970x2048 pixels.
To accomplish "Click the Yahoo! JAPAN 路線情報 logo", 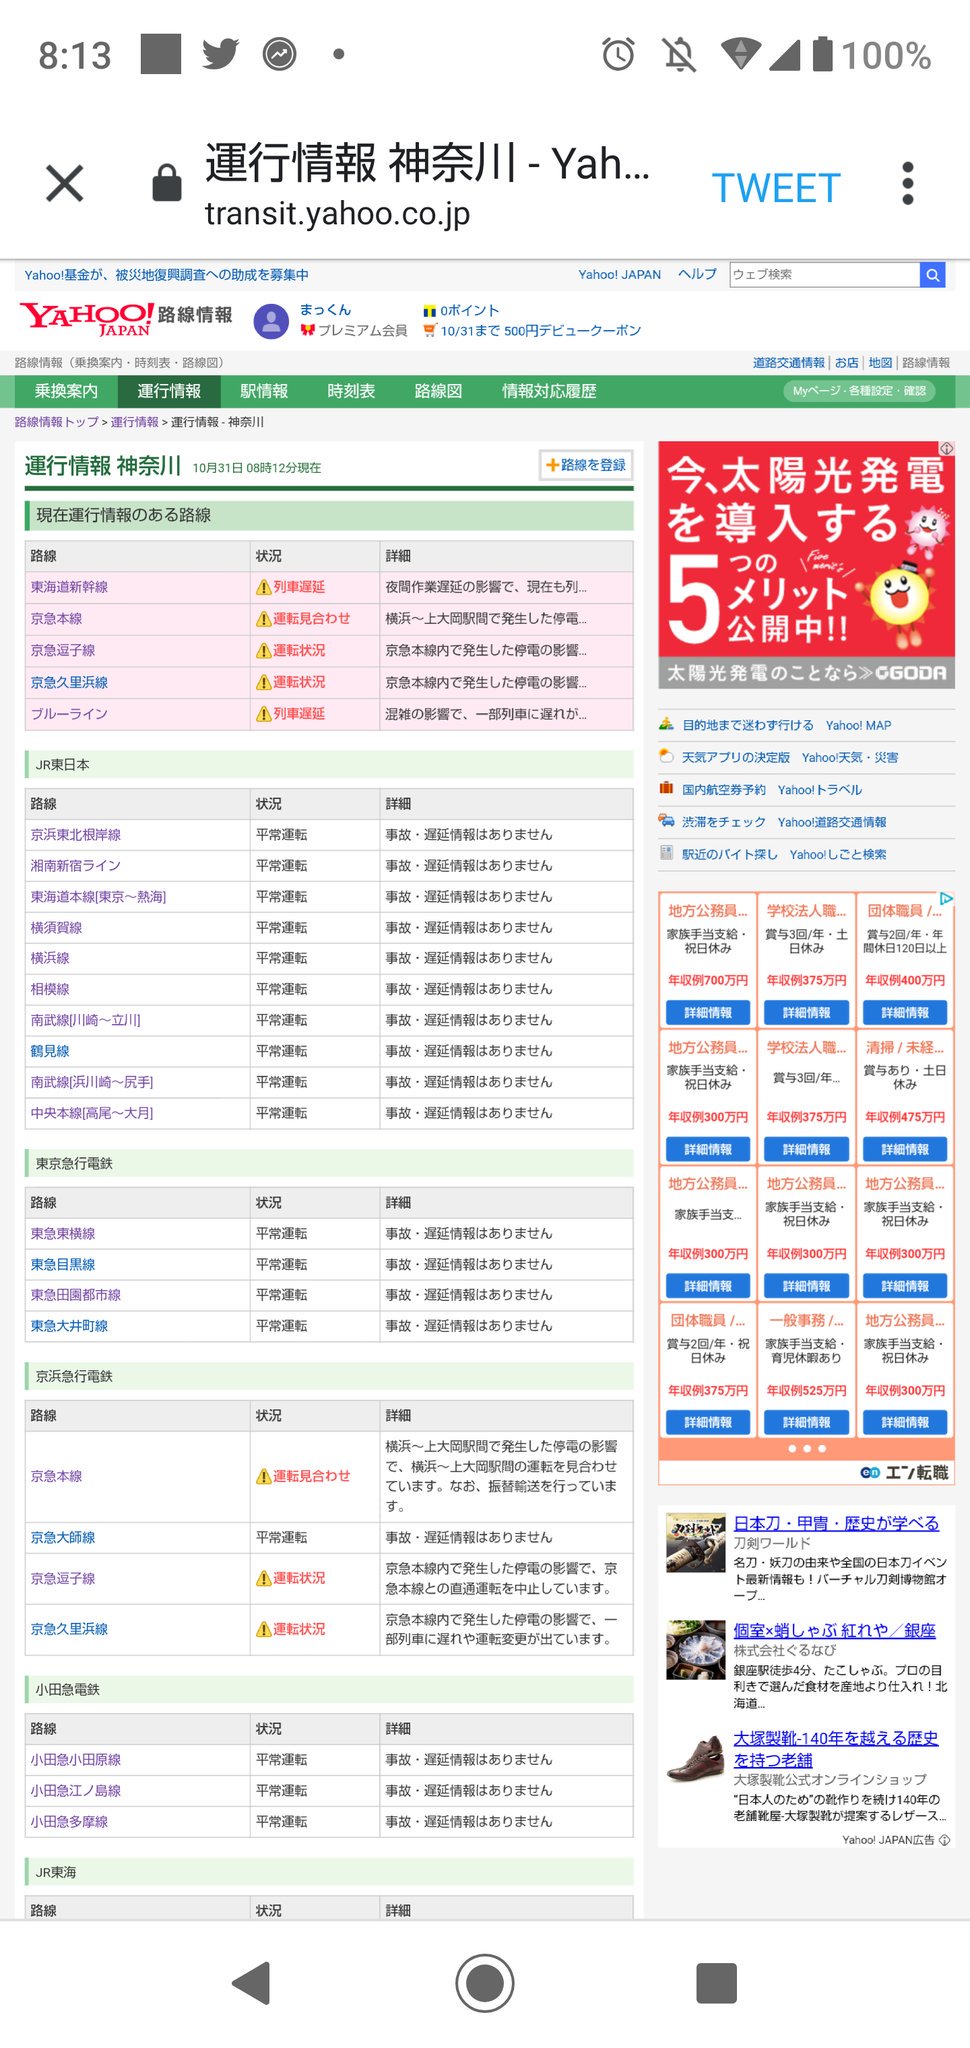I will [126, 319].
